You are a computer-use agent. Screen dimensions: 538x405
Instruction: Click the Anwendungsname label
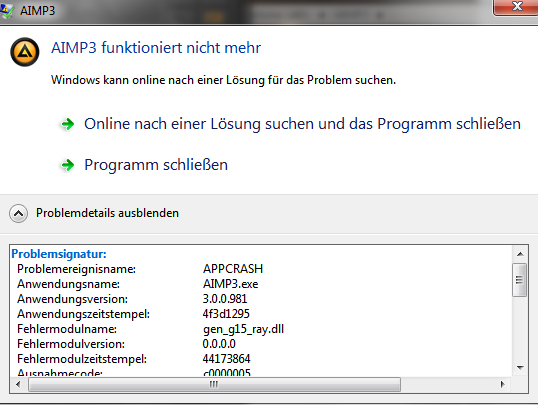point(68,284)
